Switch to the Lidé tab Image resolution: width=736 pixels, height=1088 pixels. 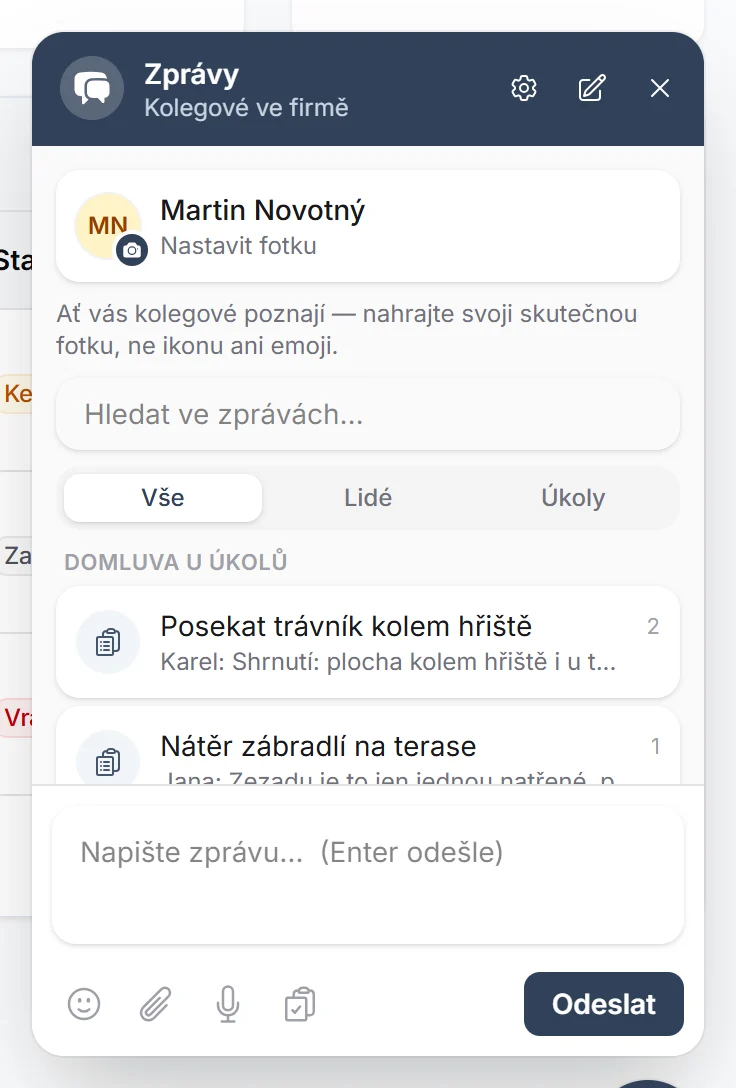pos(368,498)
